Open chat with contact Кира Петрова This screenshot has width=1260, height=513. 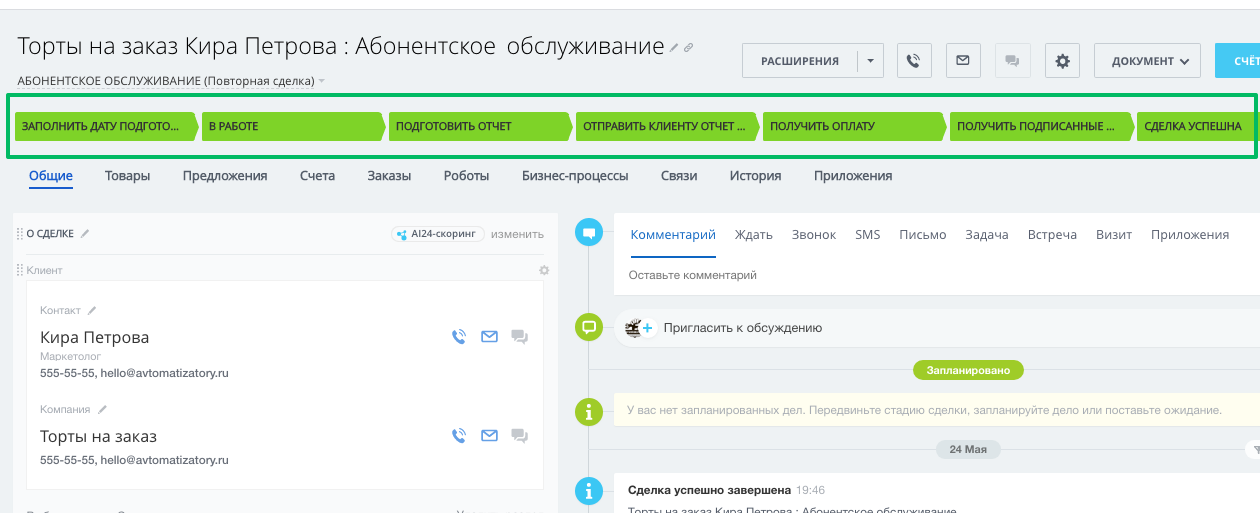(519, 337)
